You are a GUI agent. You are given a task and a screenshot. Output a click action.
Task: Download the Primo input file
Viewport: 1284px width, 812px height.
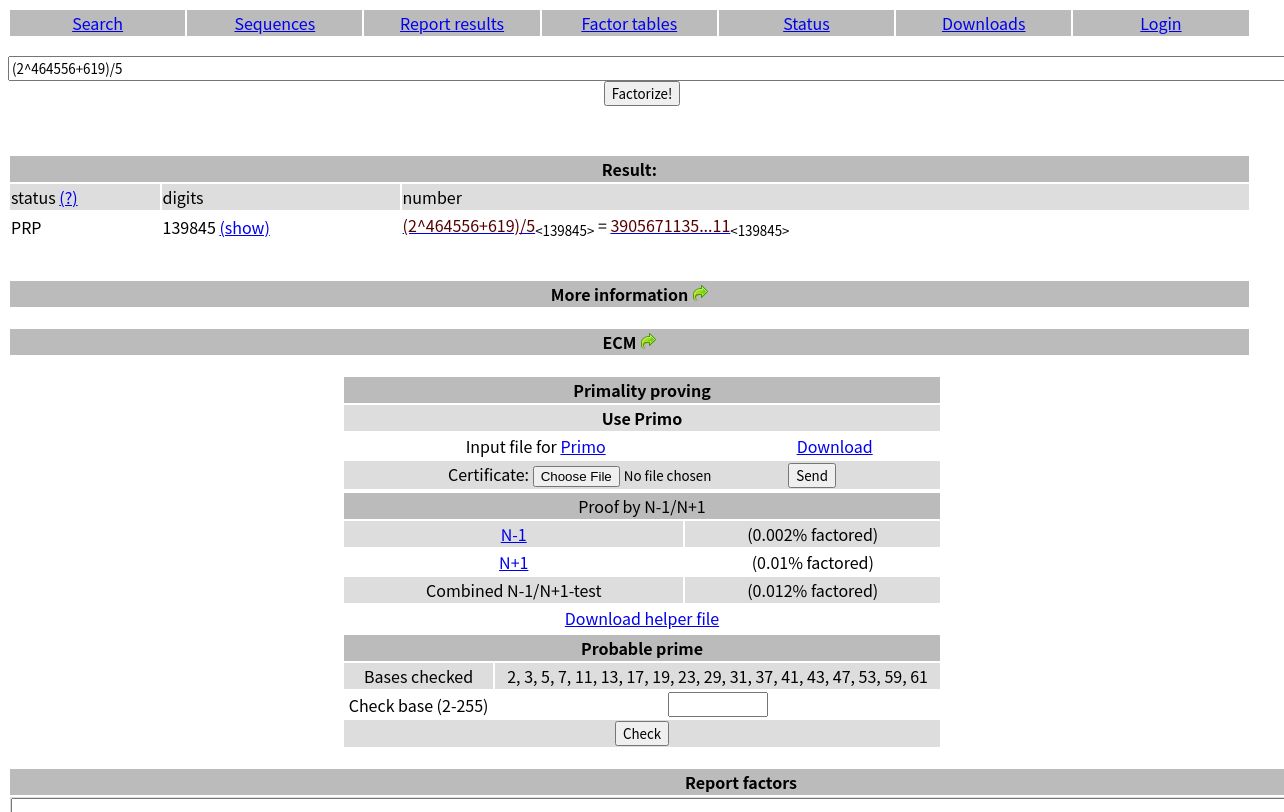coord(834,447)
